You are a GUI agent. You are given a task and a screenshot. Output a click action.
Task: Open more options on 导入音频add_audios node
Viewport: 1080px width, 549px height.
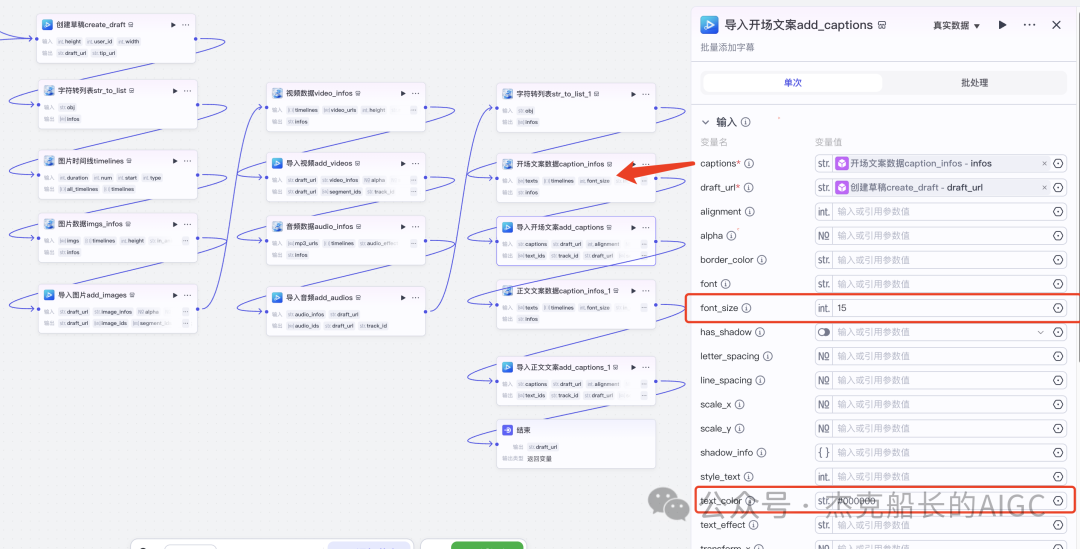click(x=415, y=298)
